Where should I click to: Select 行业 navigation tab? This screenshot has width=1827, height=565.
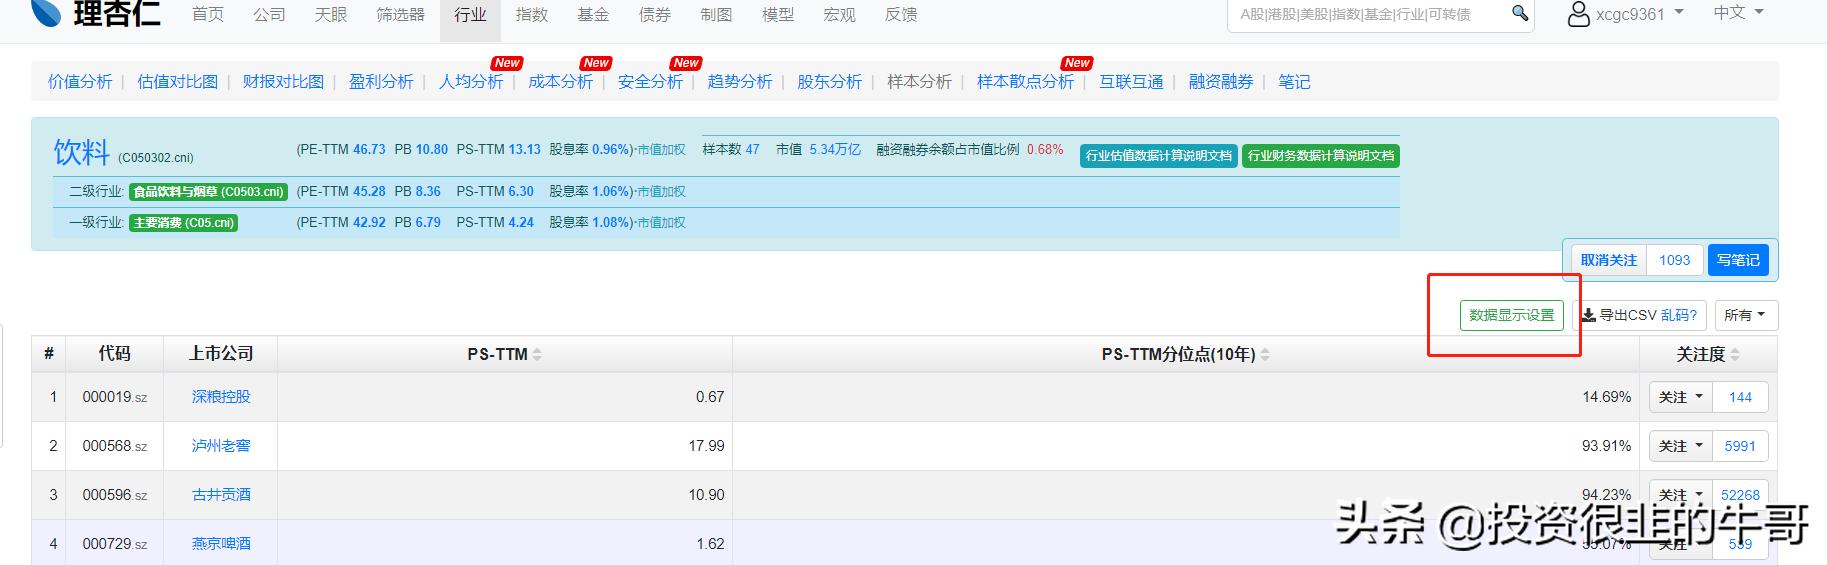(470, 15)
